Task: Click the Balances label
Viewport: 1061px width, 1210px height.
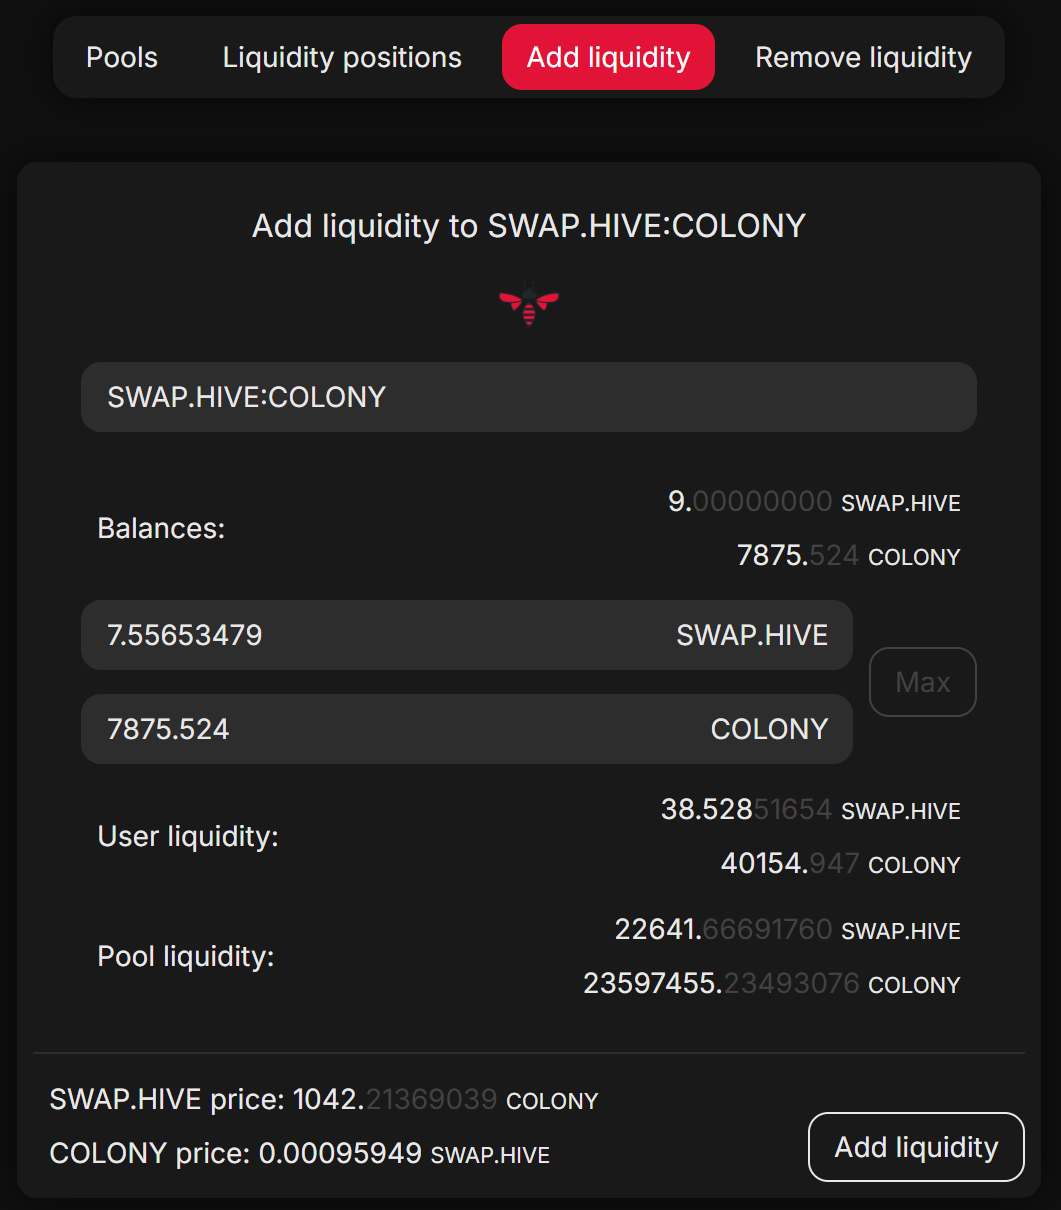Action: point(161,528)
